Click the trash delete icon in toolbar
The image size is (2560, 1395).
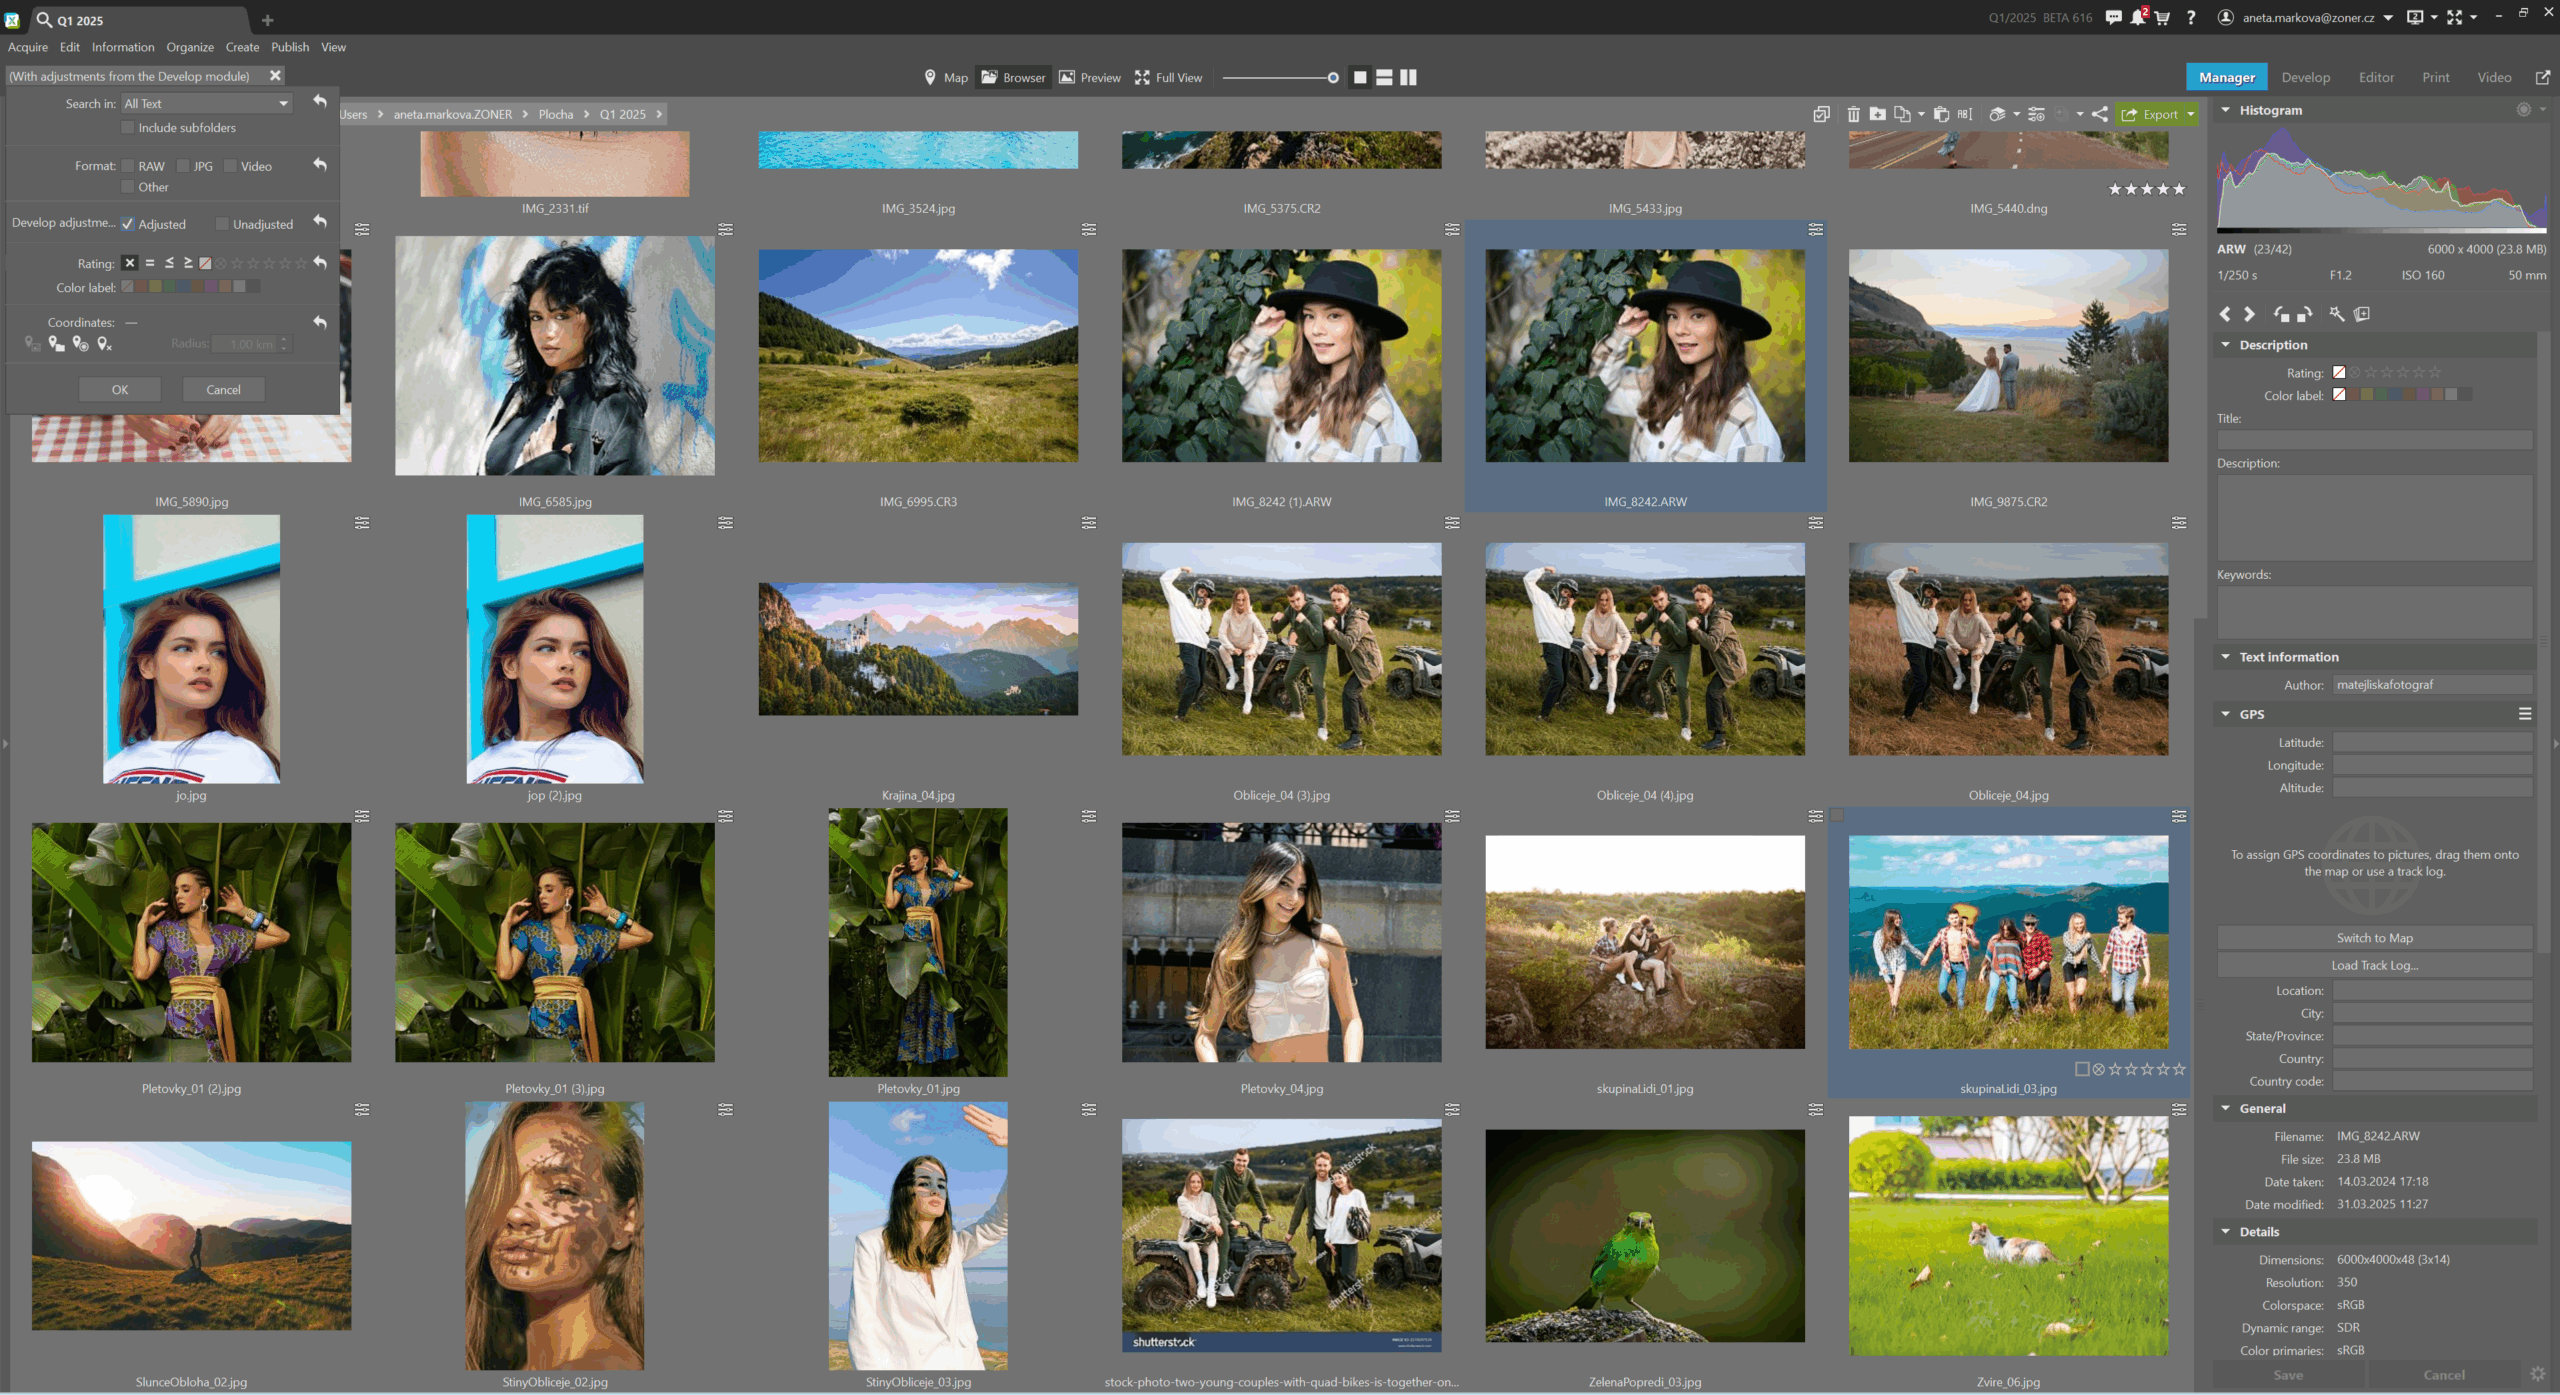[x=1853, y=114]
